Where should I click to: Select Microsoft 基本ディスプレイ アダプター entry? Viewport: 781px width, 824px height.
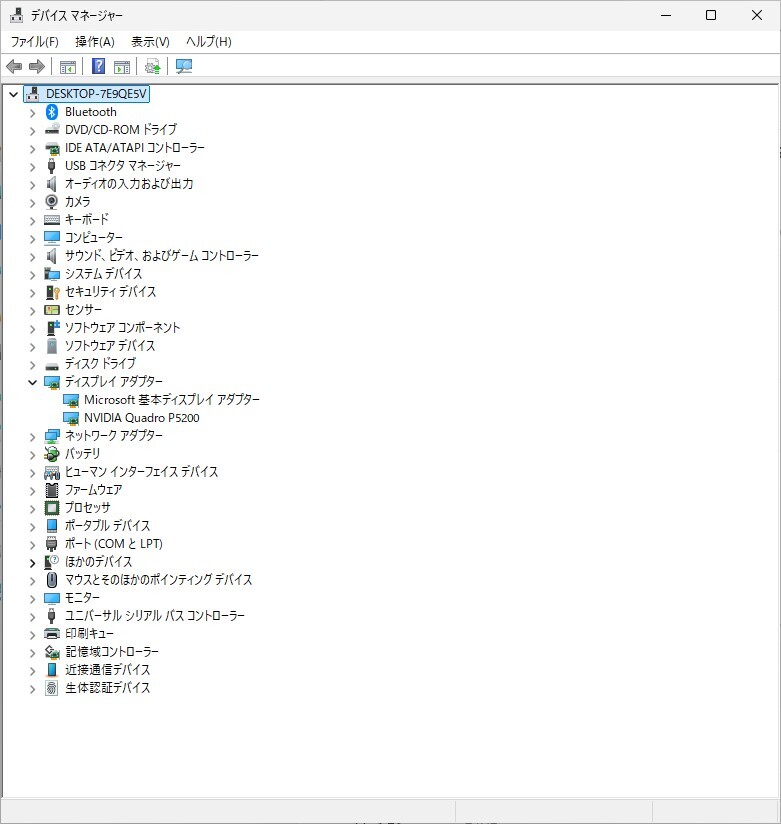point(172,400)
